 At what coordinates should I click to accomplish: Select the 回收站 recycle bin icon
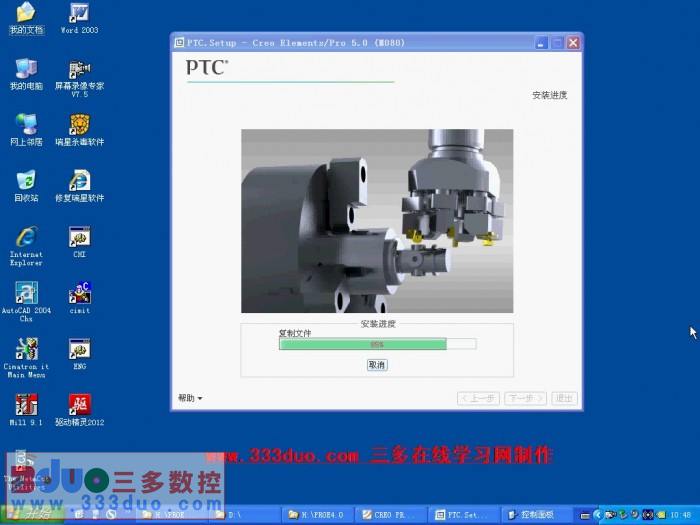click(x=26, y=185)
